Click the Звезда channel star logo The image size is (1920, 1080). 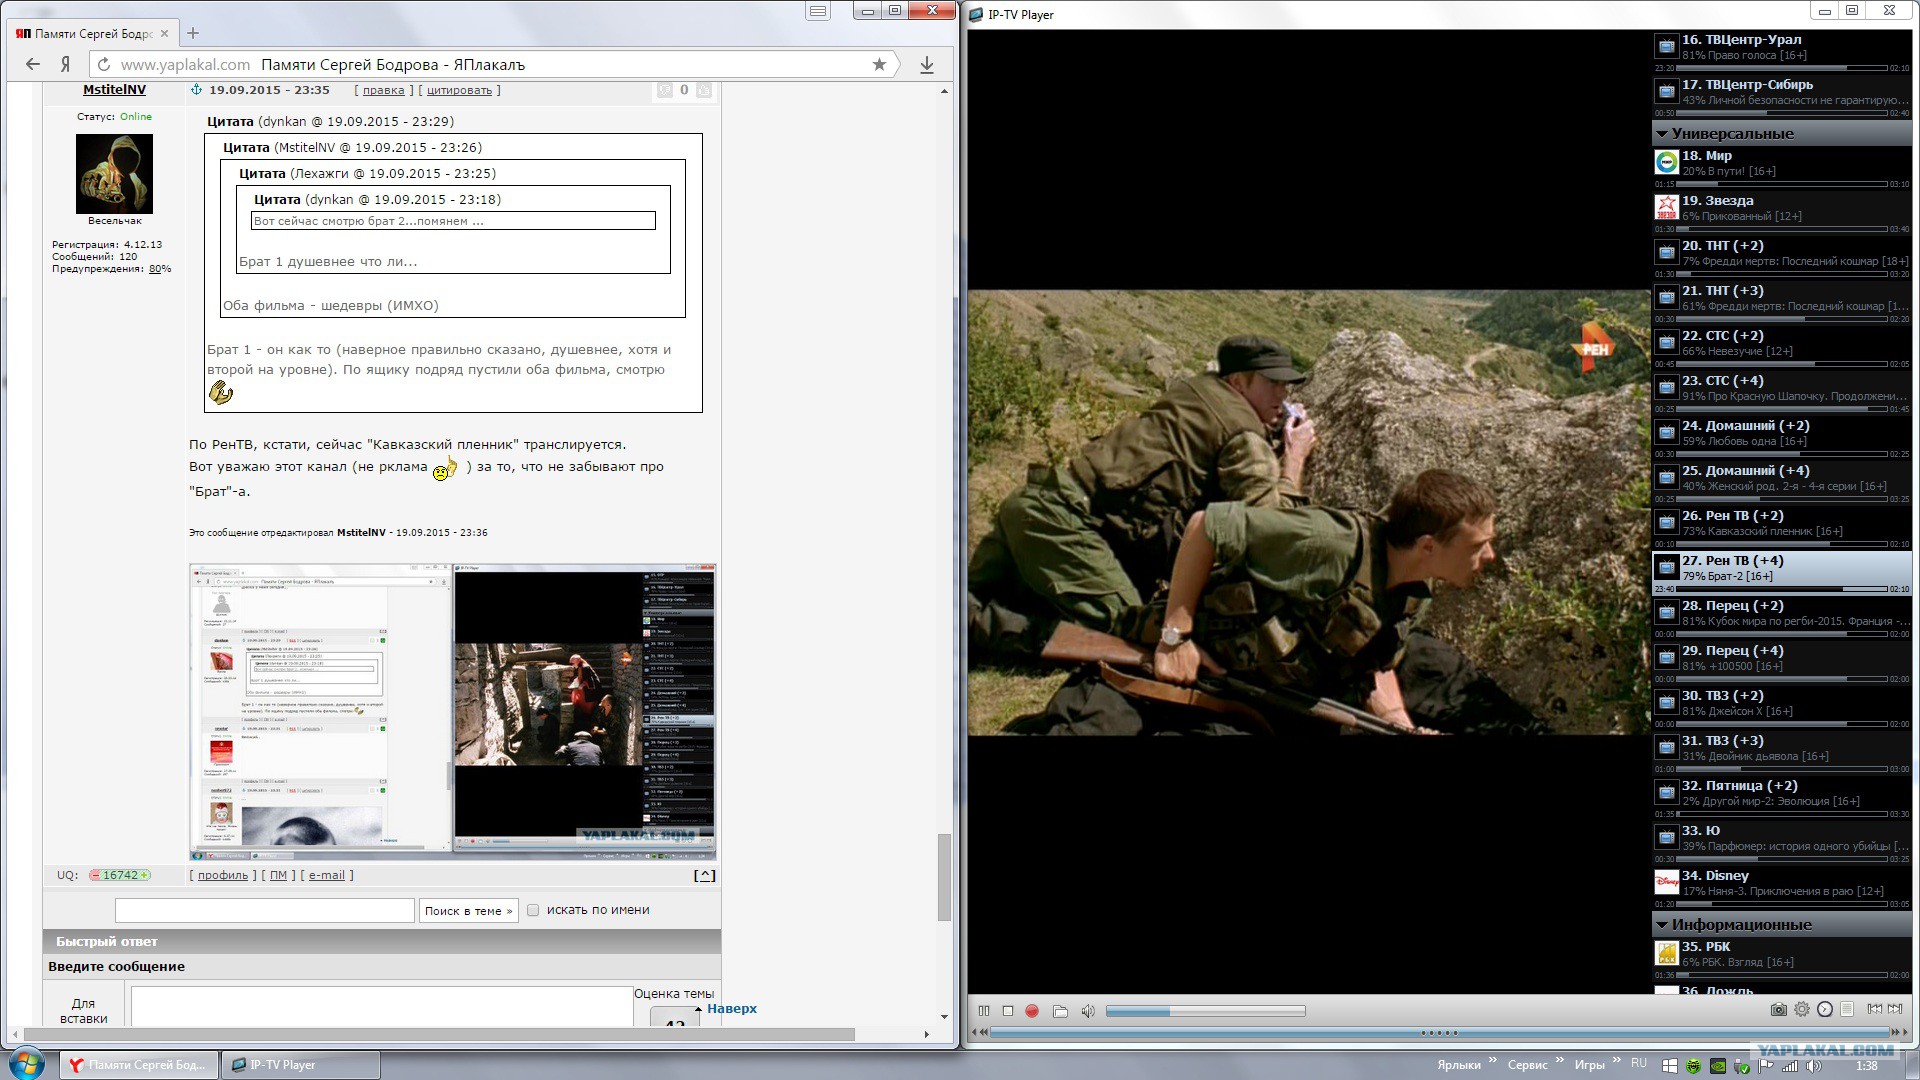1666,207
